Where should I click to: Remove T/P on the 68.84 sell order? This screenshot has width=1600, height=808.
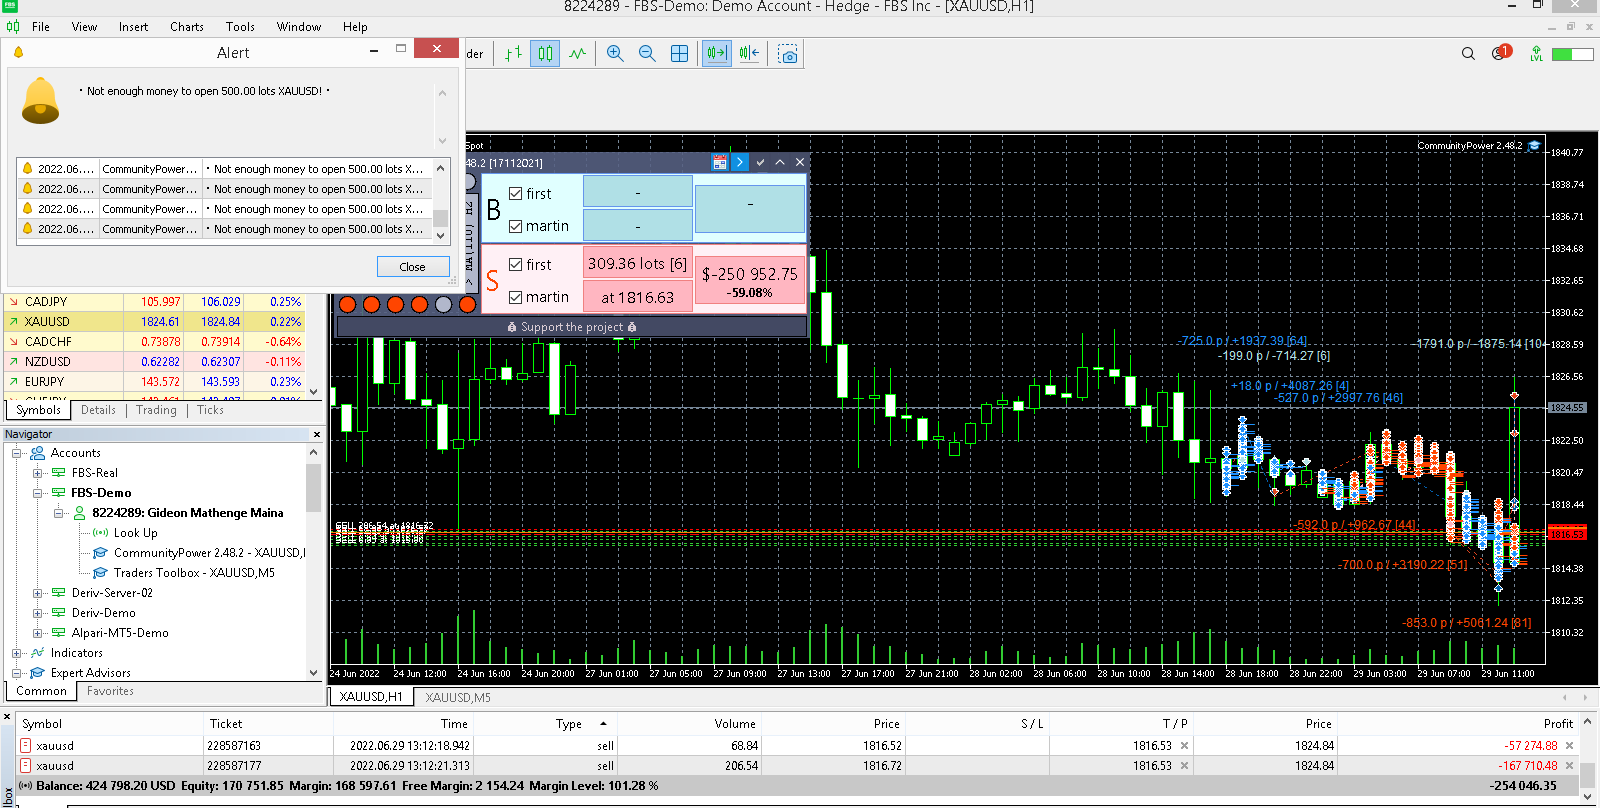[x=1185, y=746]
